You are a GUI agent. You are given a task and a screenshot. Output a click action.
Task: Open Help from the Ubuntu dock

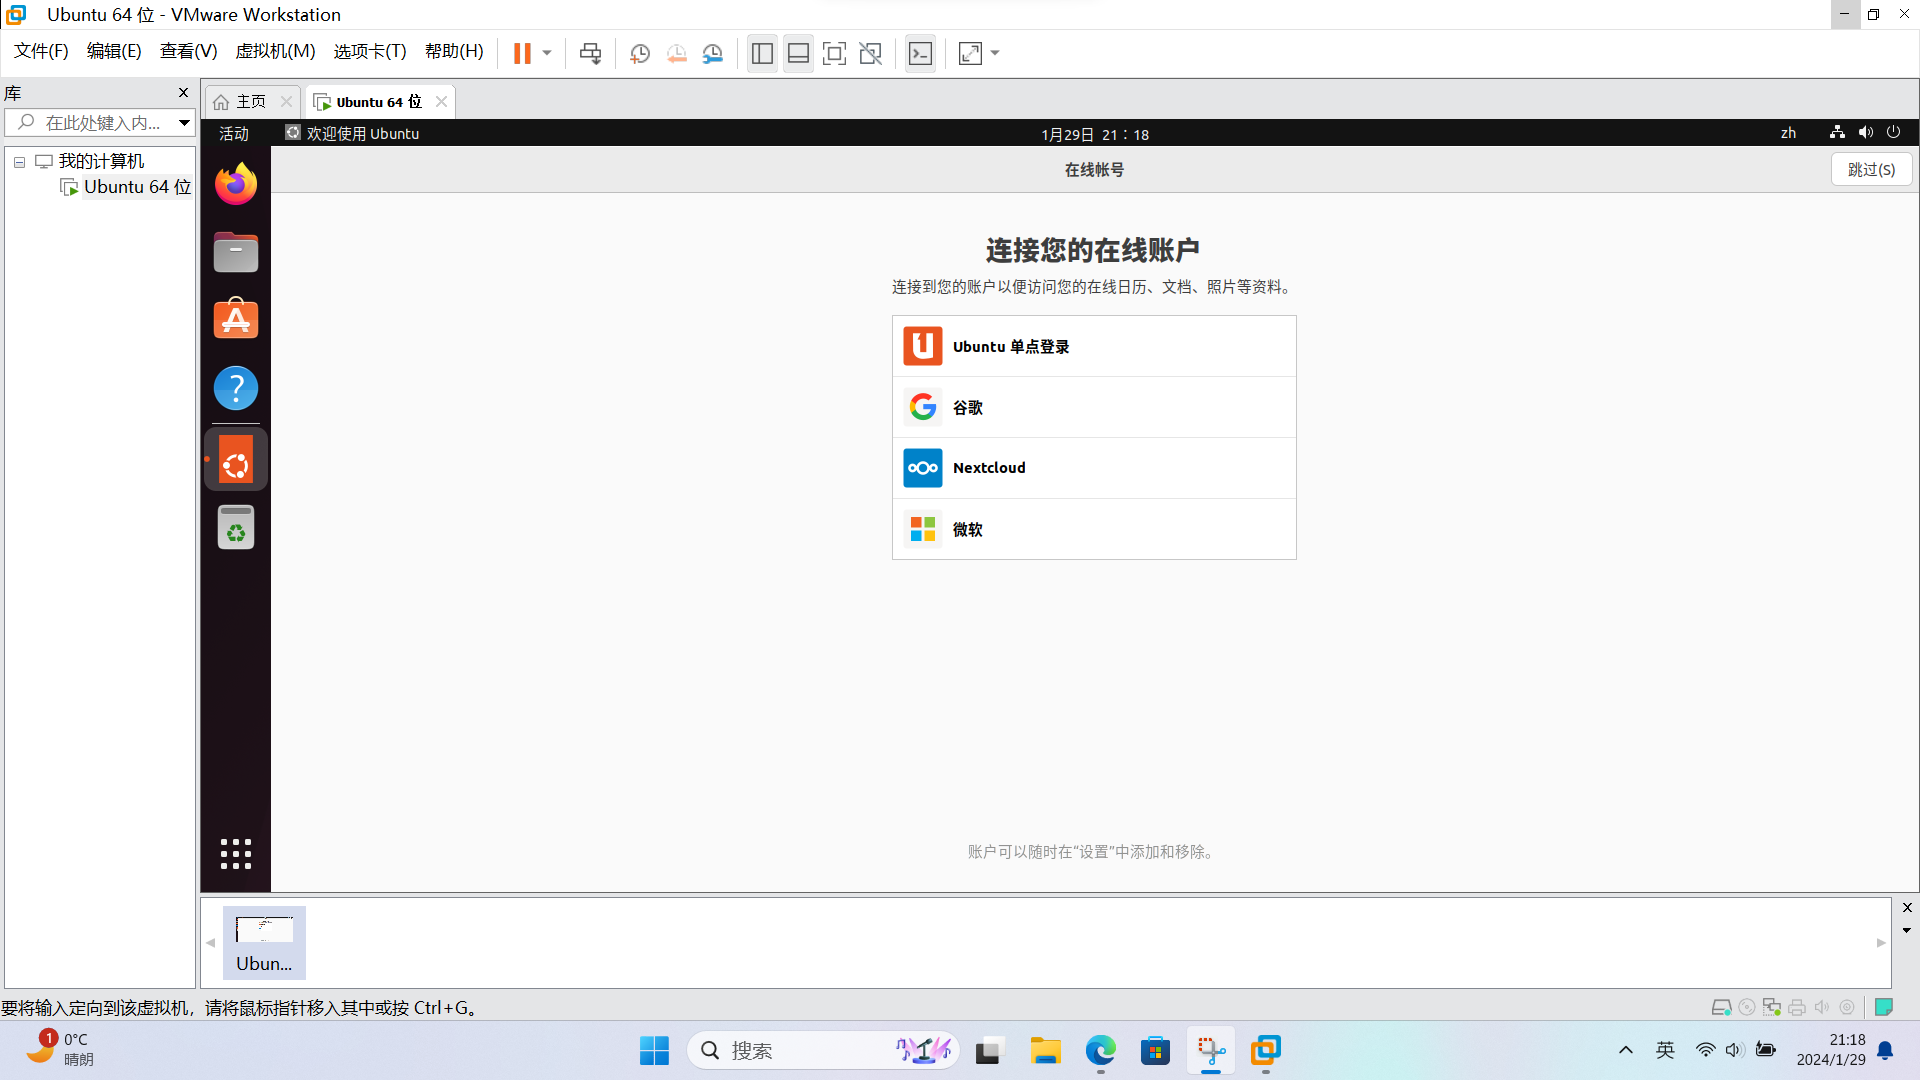(236, 388)
